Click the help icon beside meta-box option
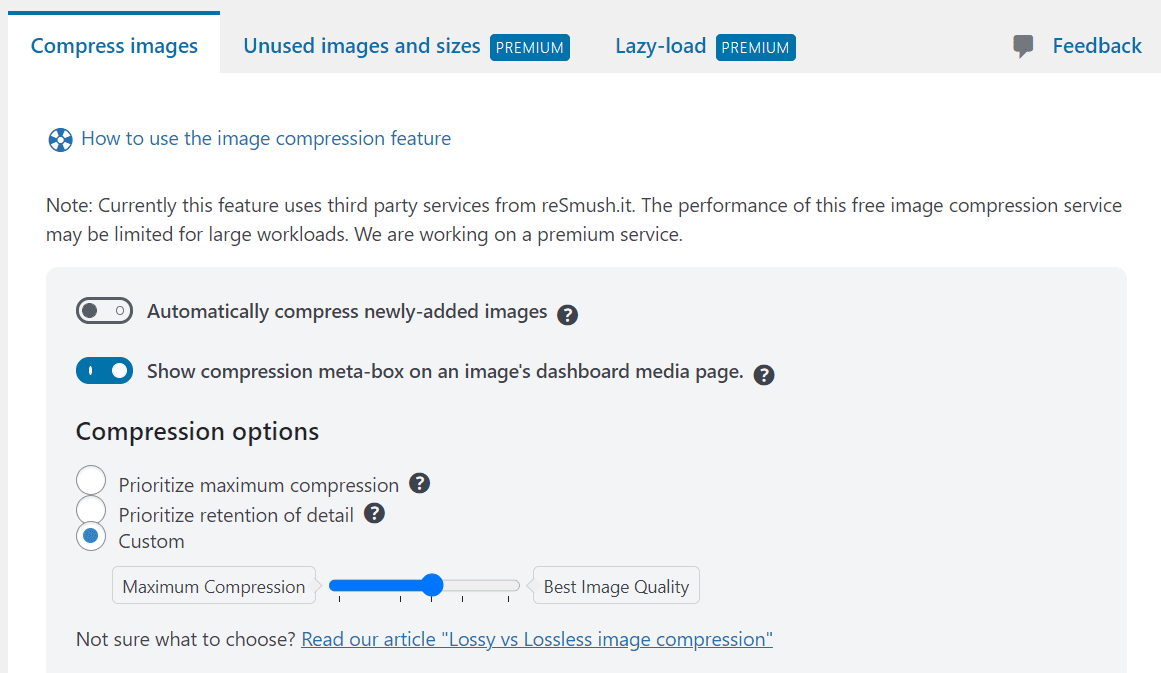This screenshot has width=1161, height=673. tap(764, 374)
